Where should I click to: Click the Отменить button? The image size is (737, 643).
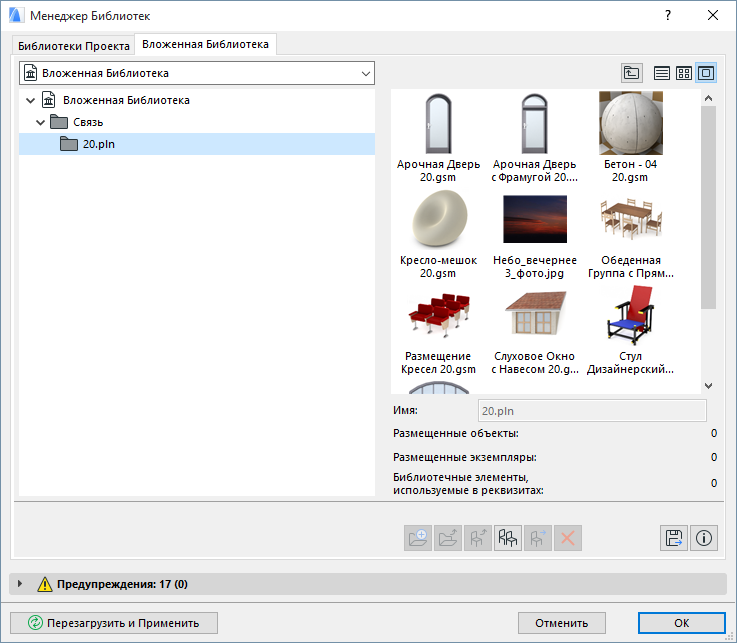562,623
